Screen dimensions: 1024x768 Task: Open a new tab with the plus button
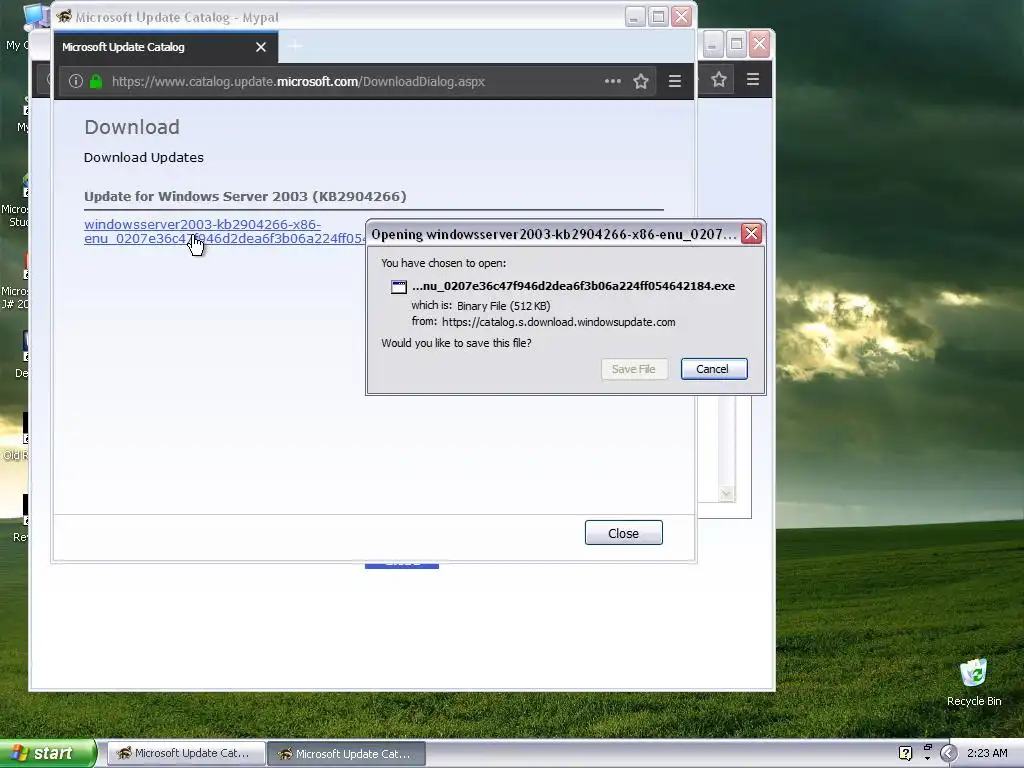point(295,46)
